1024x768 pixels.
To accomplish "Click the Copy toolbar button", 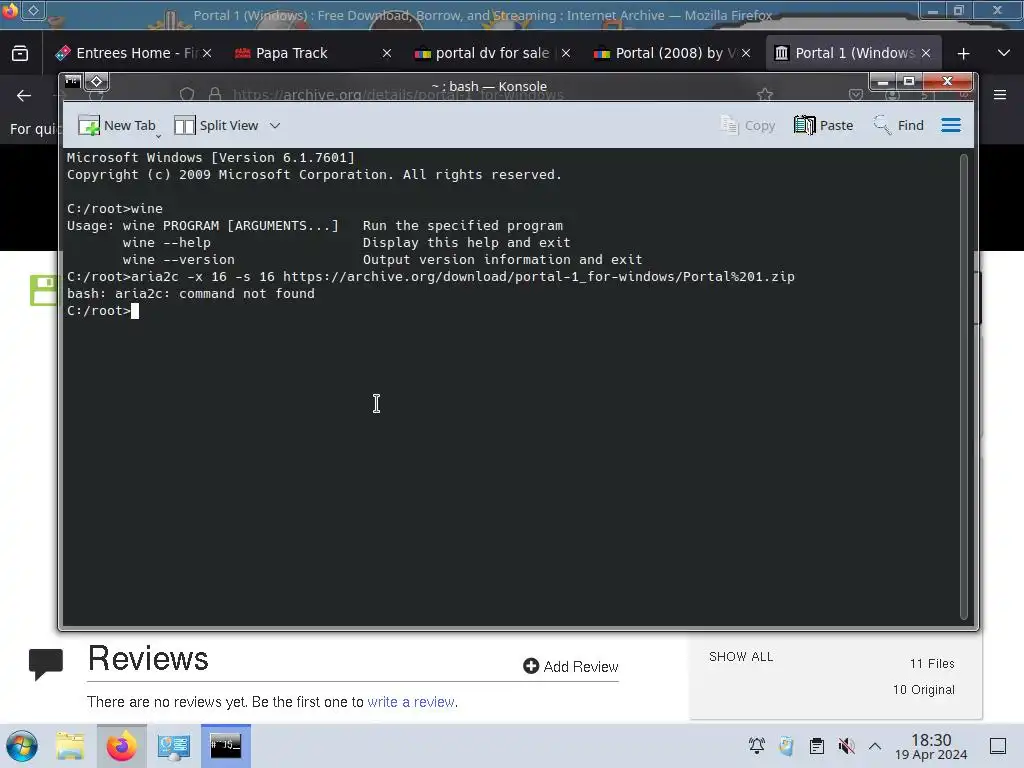I will (x=748, y=125).
